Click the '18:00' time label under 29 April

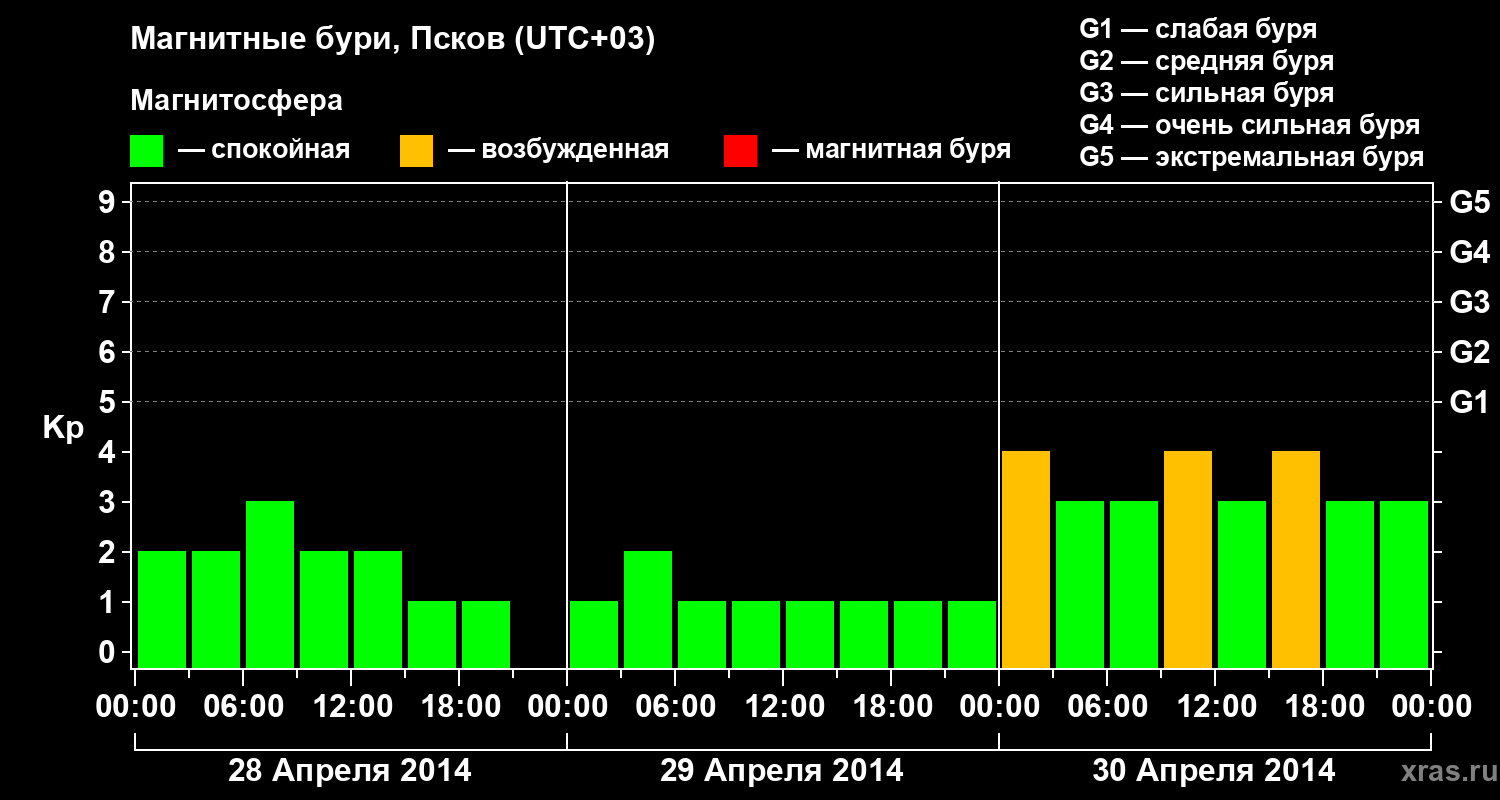[891, 707]
